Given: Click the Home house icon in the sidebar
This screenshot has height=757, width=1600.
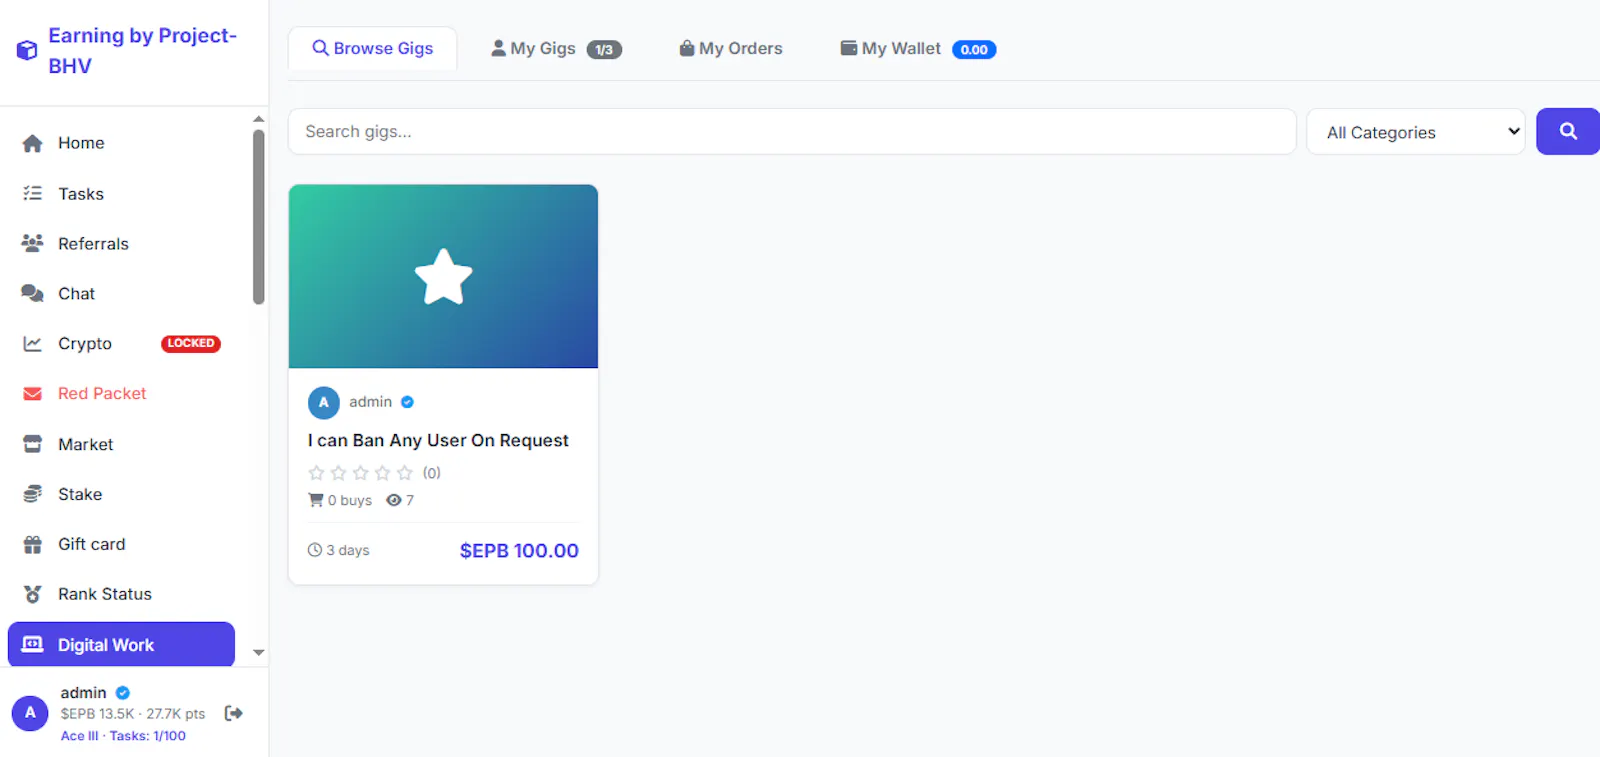Looking at the screenshot, I should tap(32, 143).
